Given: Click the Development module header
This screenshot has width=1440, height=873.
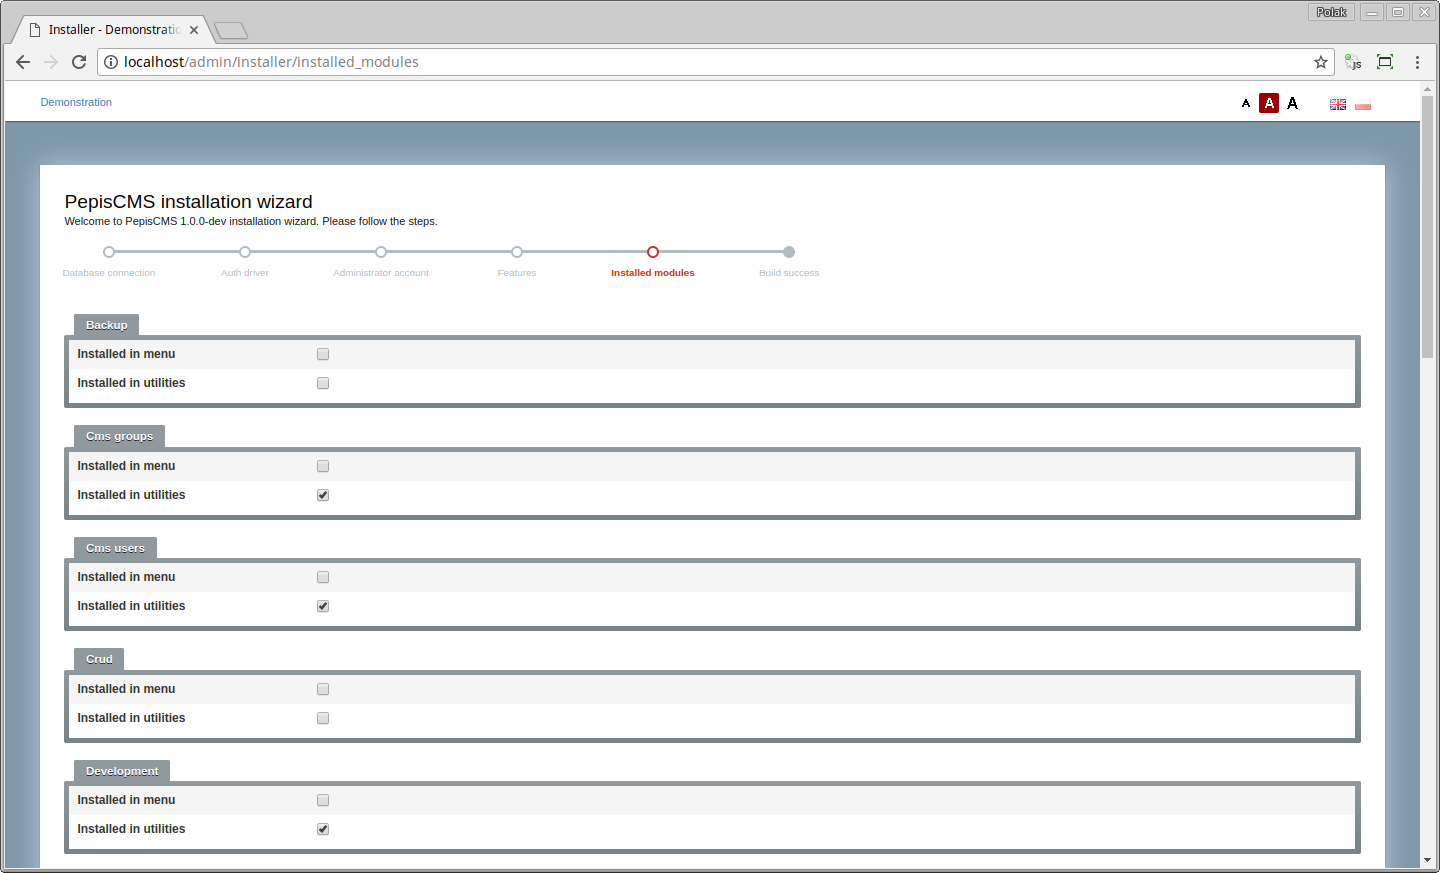Looking at the screenshot, I should coord(122,771).
